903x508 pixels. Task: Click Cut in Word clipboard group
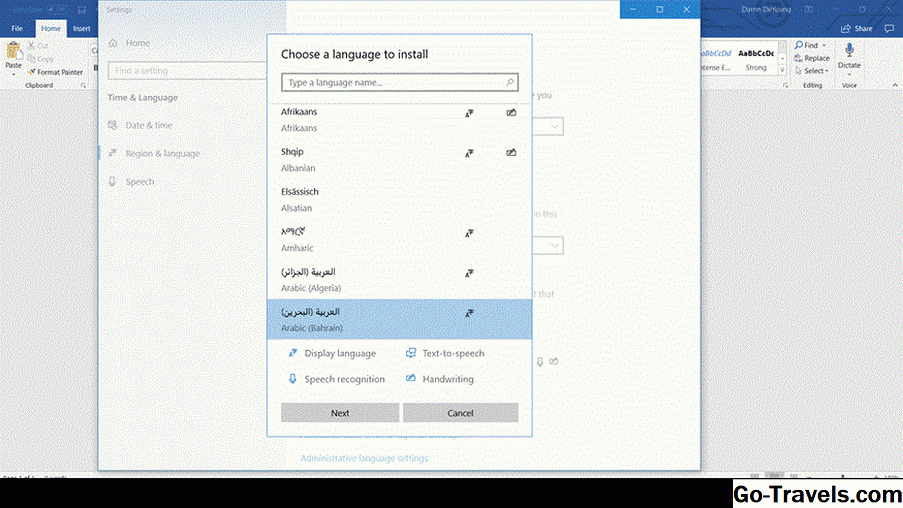point(38,45)
